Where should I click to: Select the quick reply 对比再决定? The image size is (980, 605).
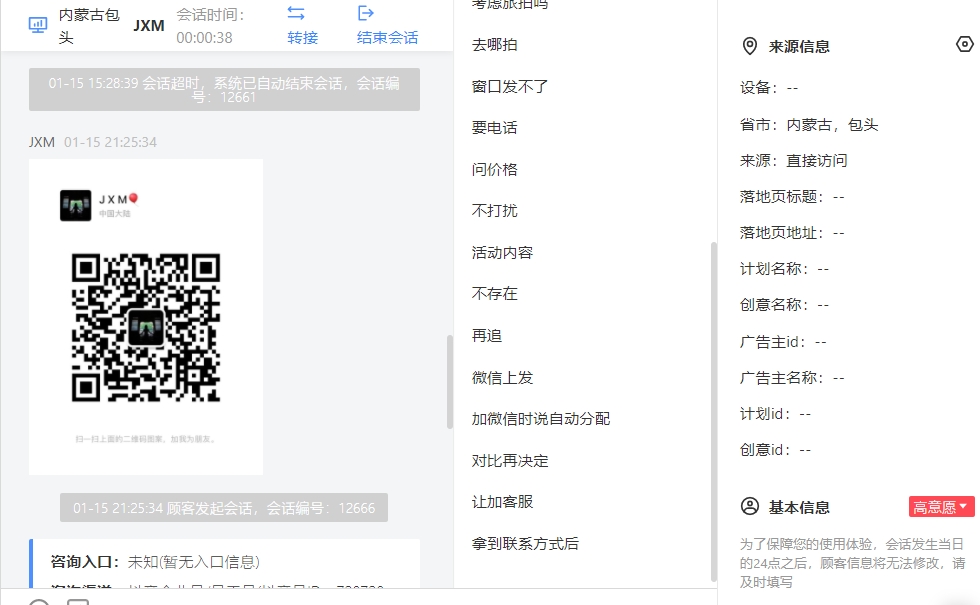pyautogui.click(x=510, y=461)
